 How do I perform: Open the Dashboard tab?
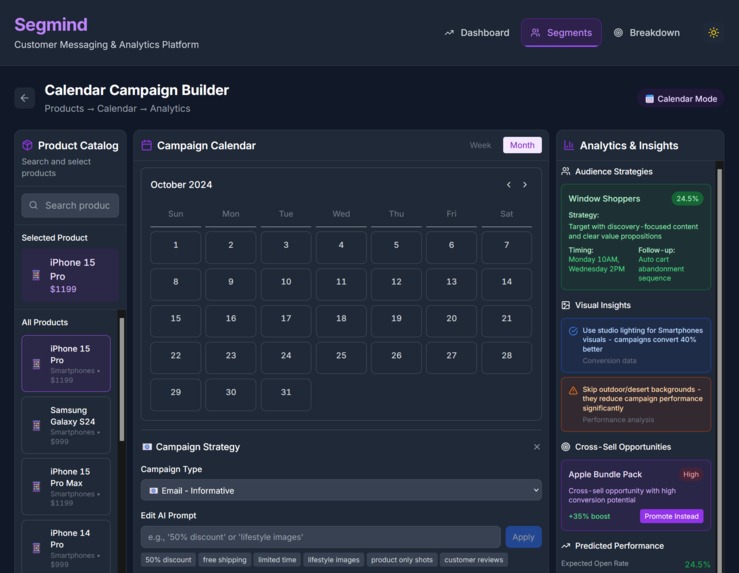(477, 33)
